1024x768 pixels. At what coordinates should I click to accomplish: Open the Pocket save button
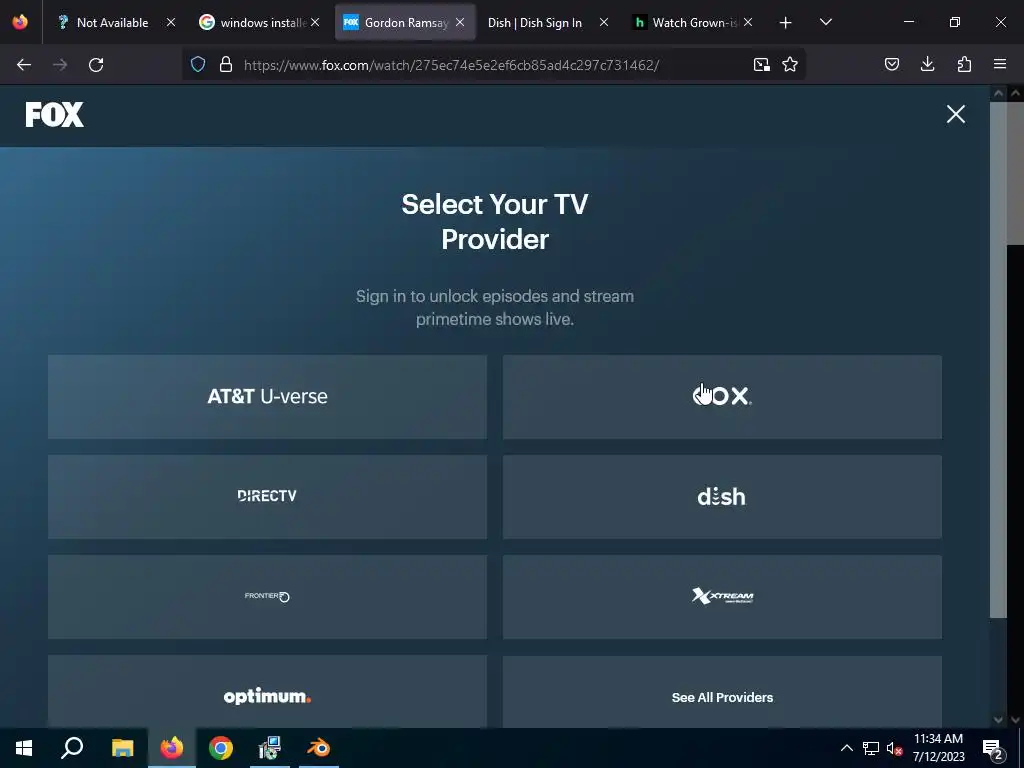tap(891, 64)
